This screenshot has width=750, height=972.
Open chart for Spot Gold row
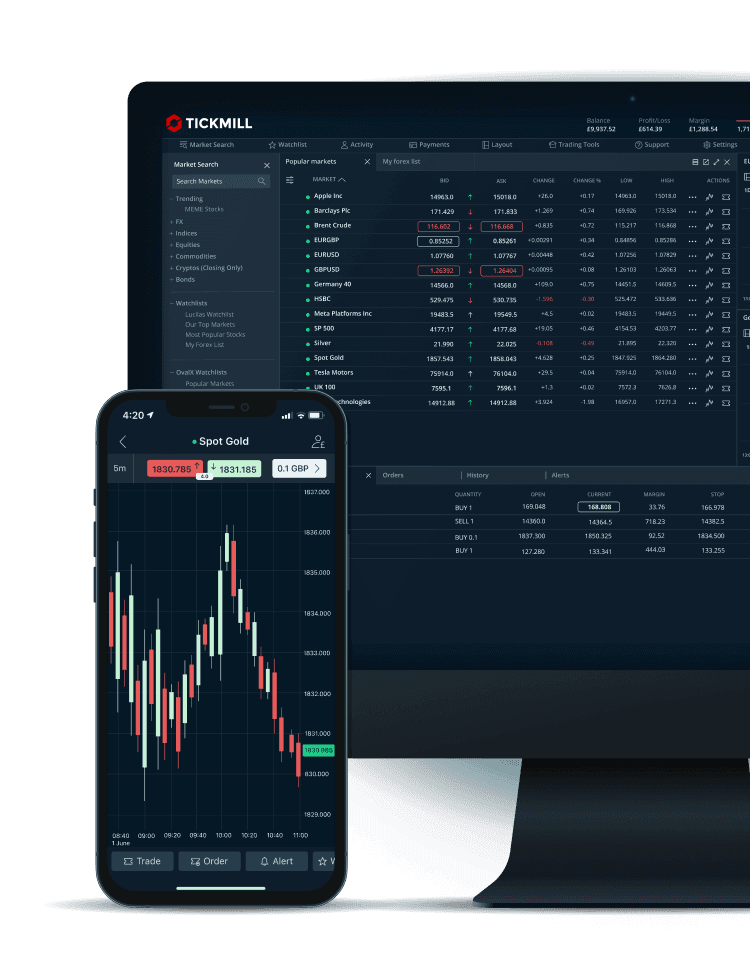click(709, 359)
